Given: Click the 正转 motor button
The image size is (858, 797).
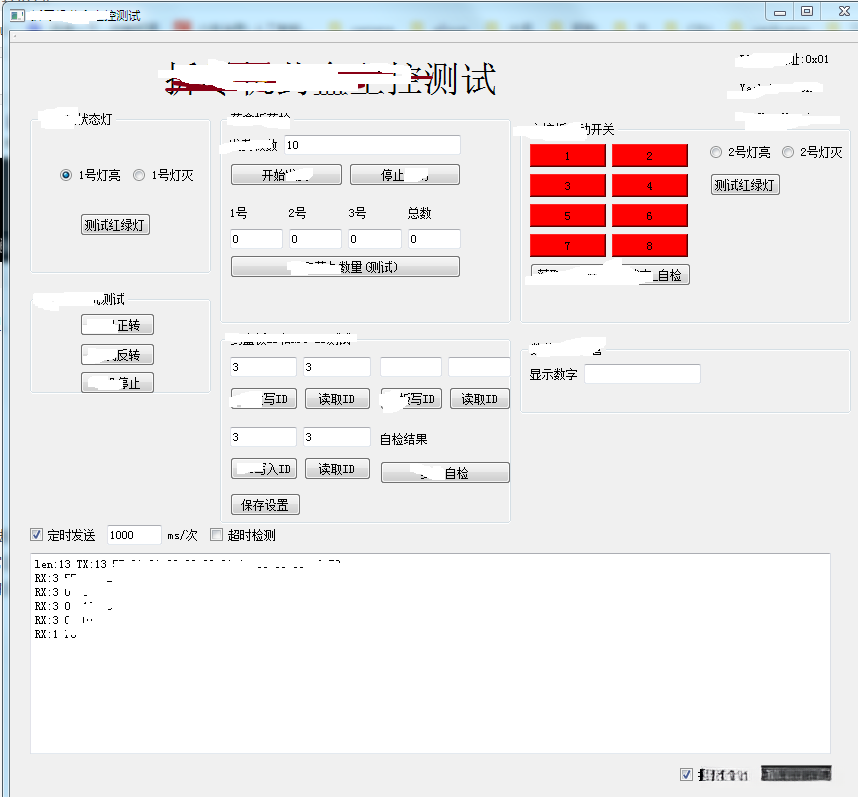Looking at the screenshot, I should 118,325.
